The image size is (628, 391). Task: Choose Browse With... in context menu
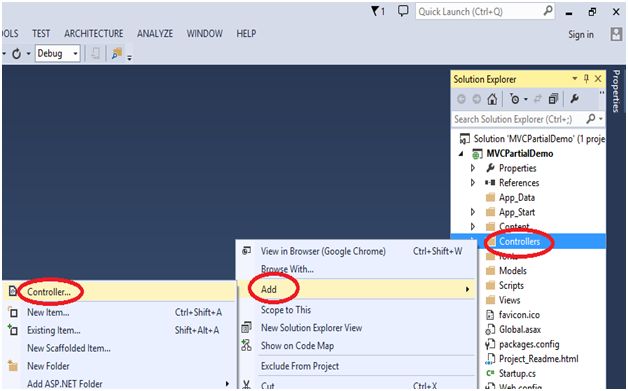coord(356,269)
